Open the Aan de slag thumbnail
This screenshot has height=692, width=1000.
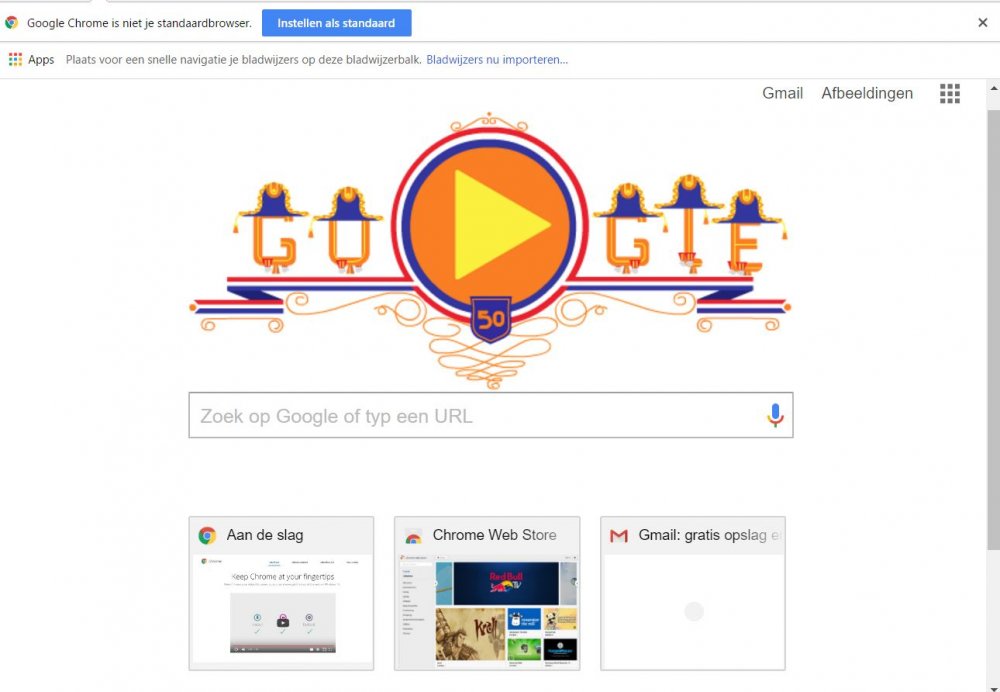(x=281, y=611)
